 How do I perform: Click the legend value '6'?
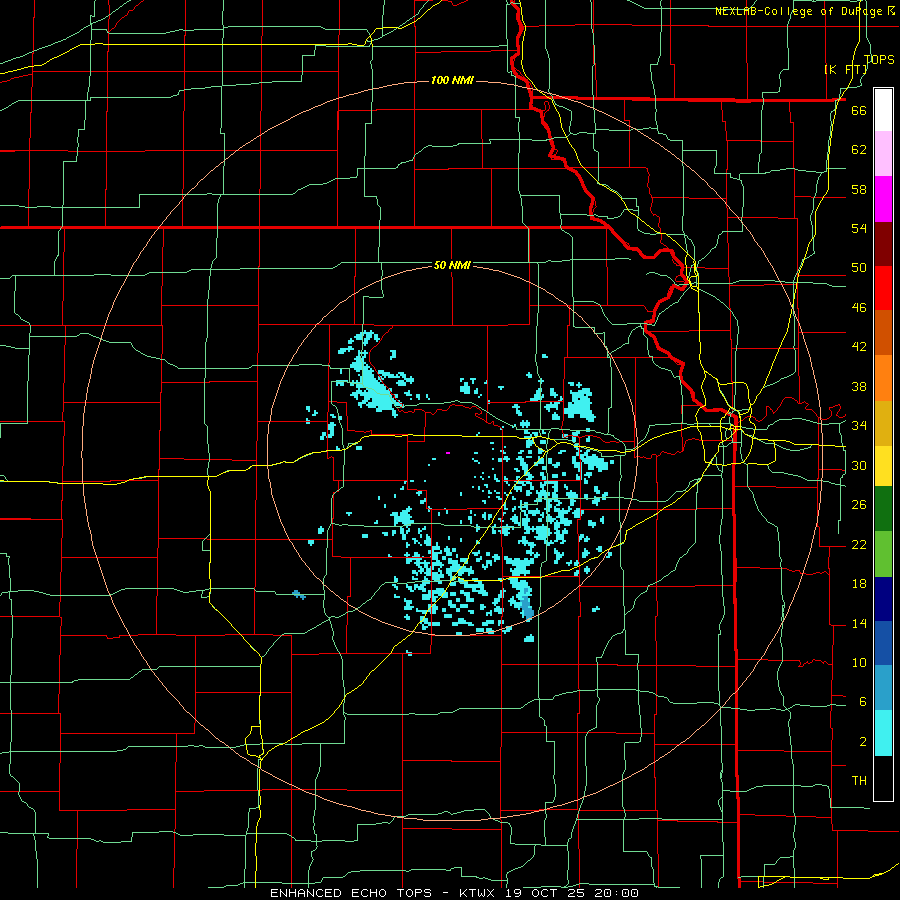pyautogui.click(x=863, y=702)
